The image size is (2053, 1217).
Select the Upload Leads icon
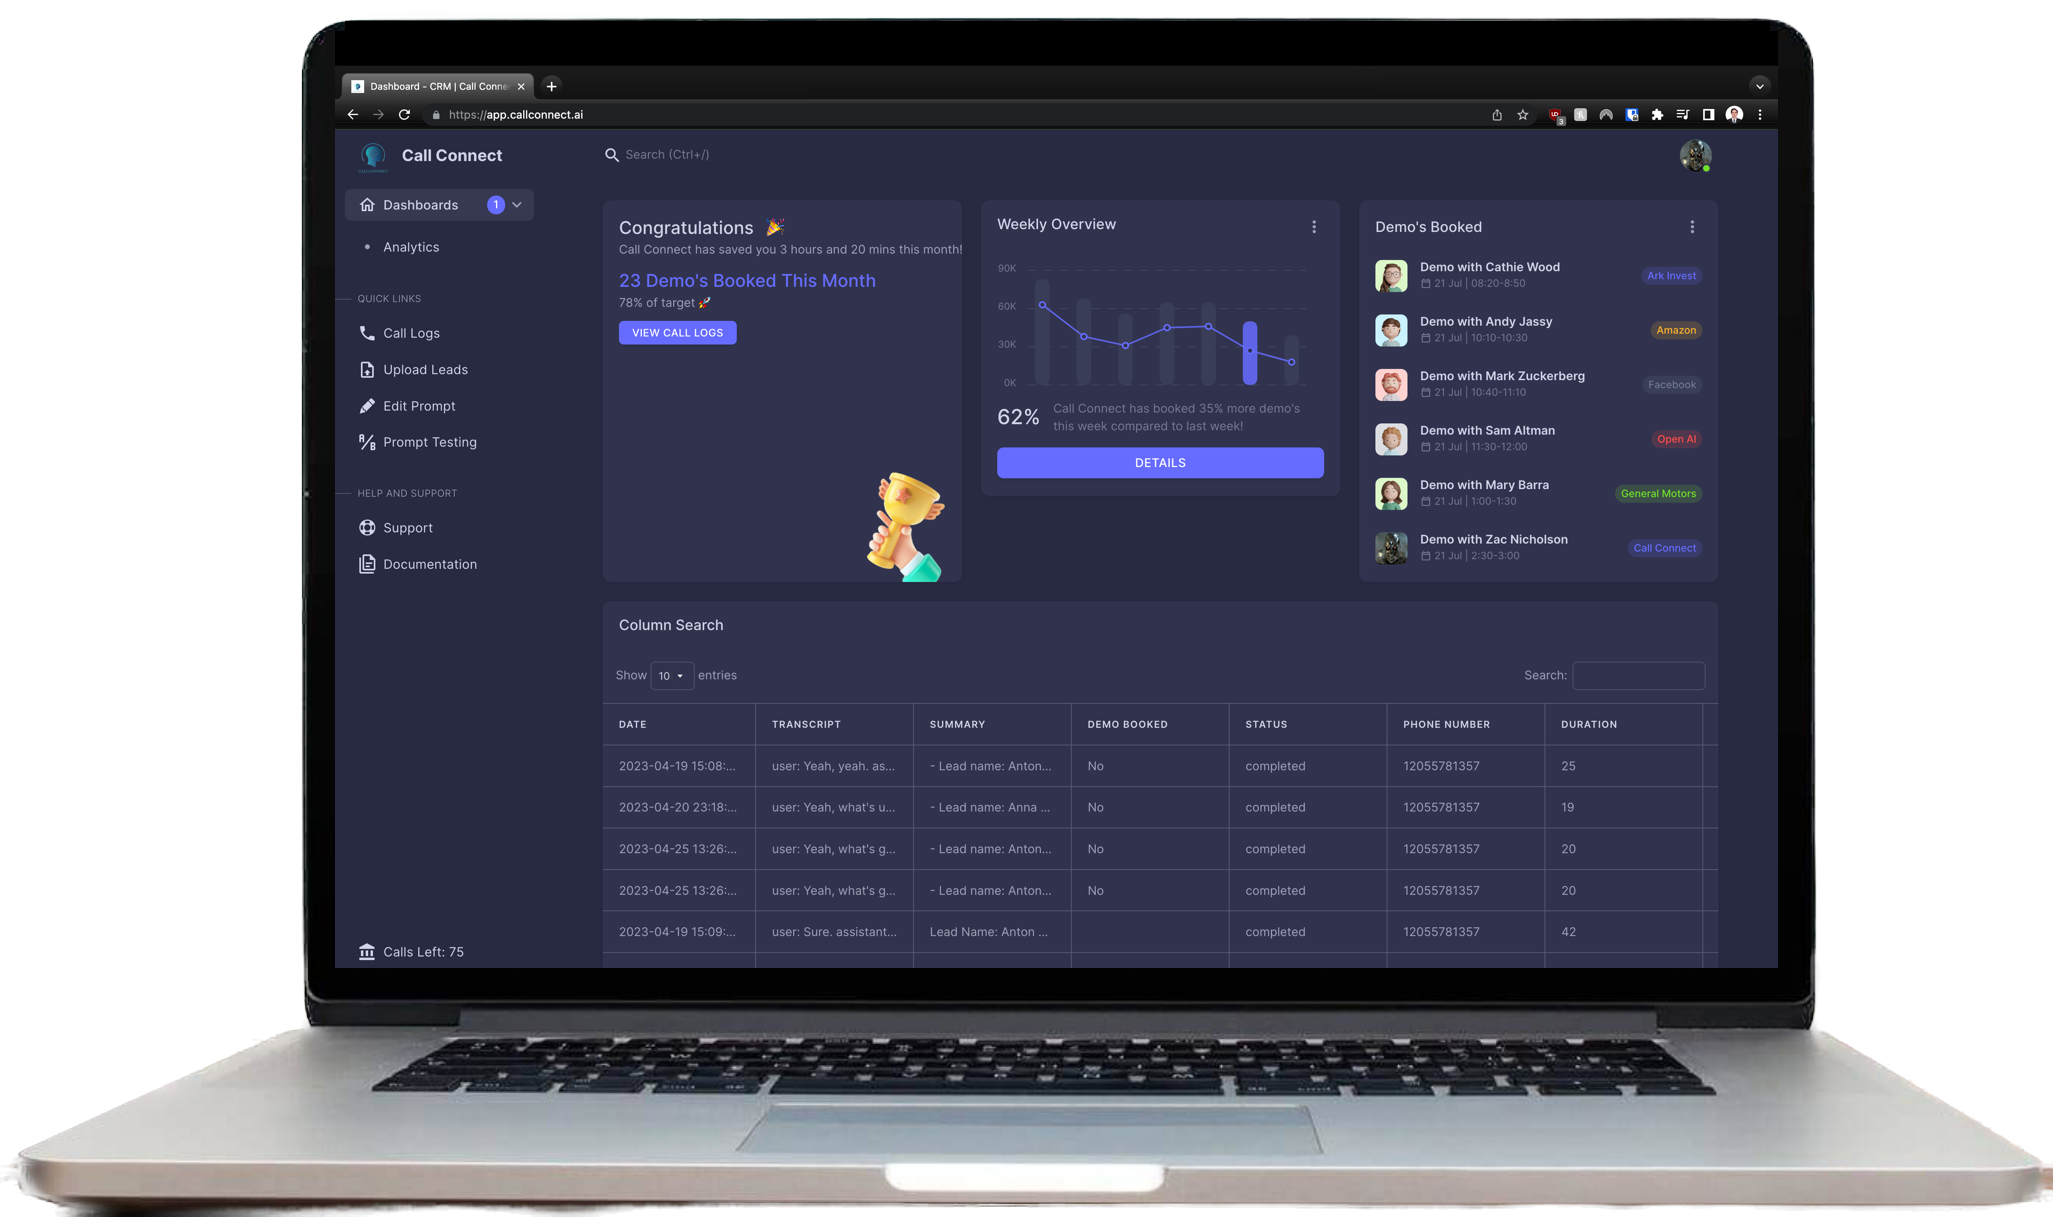pos(367,369)
